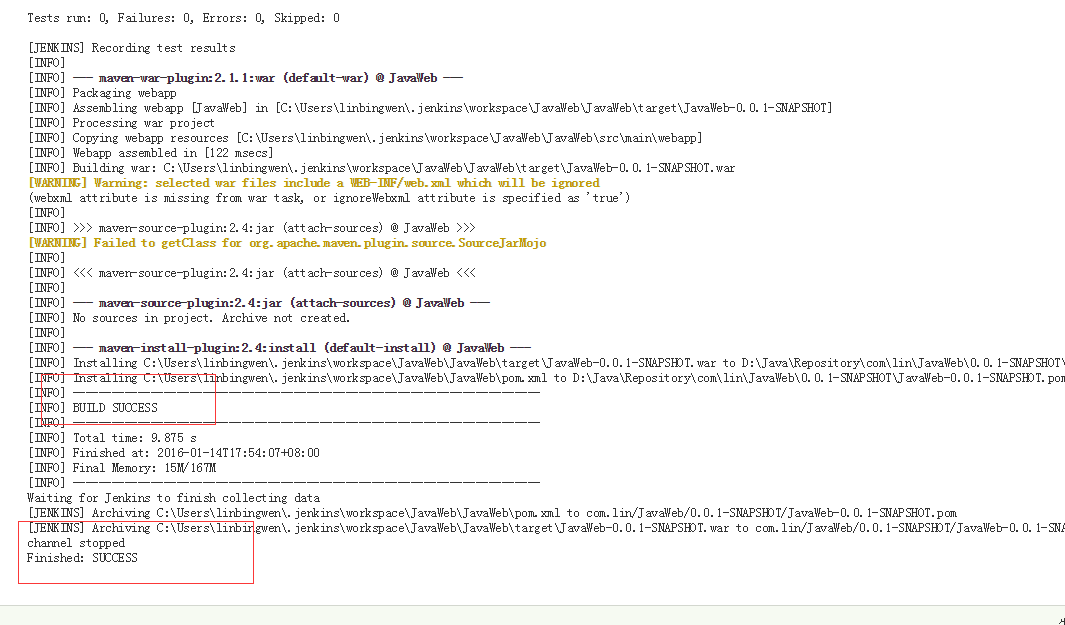Click the maven-war-plugin:2.1.1:war heading line
Image resolution: width=1065 pixels, height=625 pixels.
pyautogui.click(x=246, y=78)
